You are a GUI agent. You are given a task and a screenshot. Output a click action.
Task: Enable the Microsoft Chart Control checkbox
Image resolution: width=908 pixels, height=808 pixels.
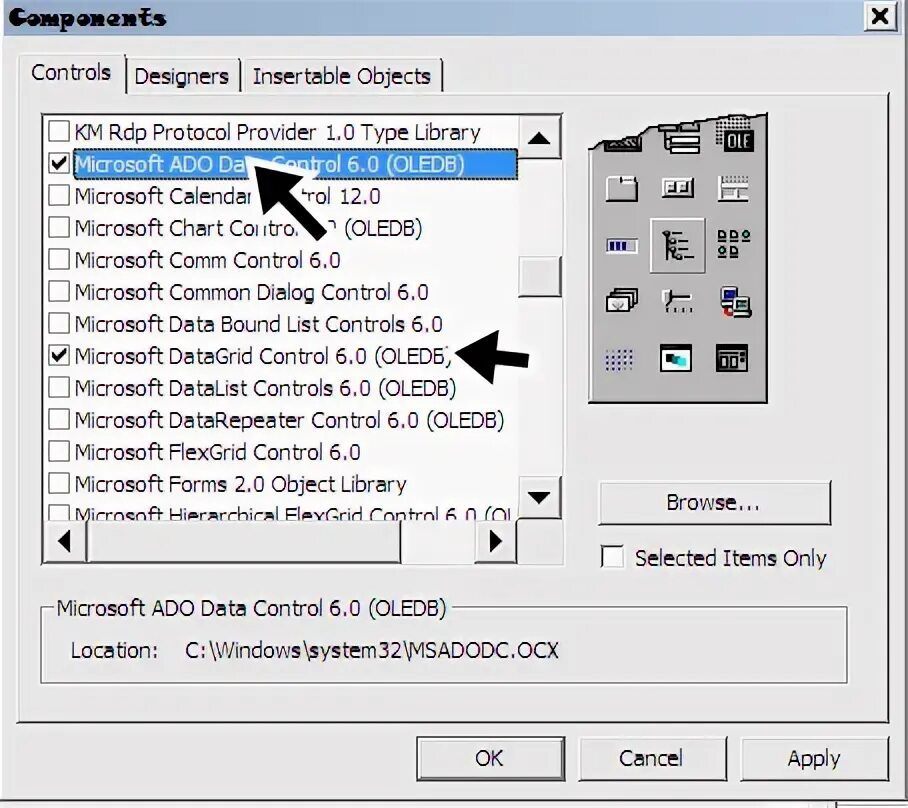[x=59, y=228]
